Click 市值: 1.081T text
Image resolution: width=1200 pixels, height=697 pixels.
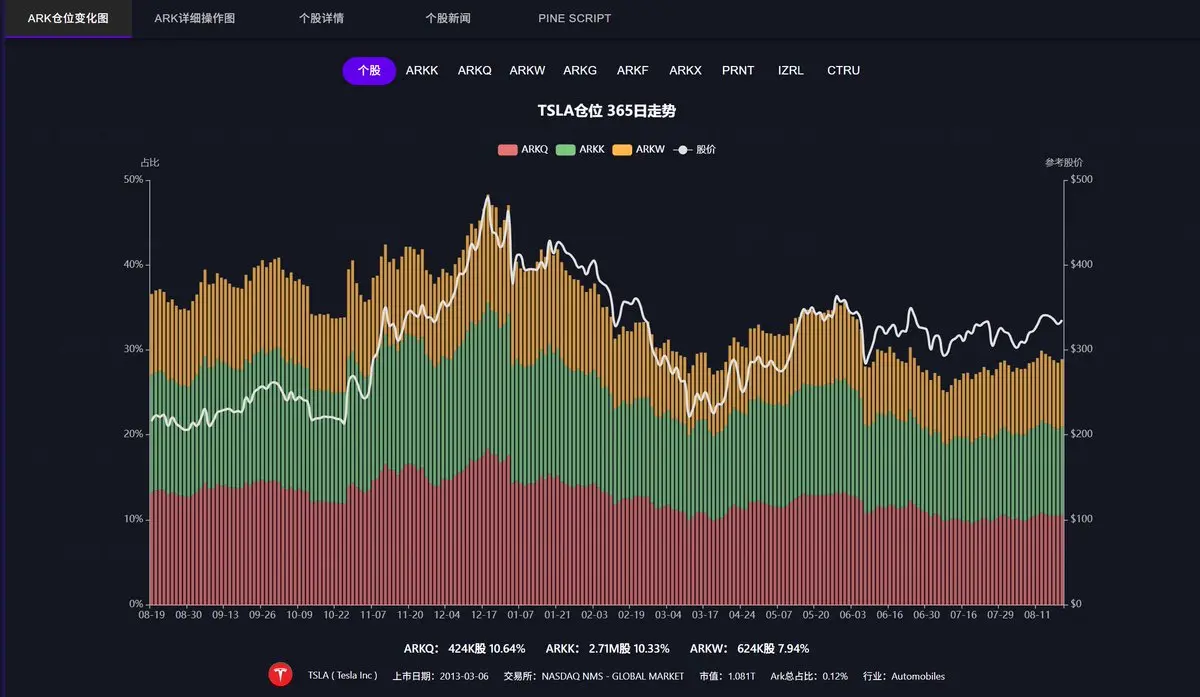(x=726, y=676)
